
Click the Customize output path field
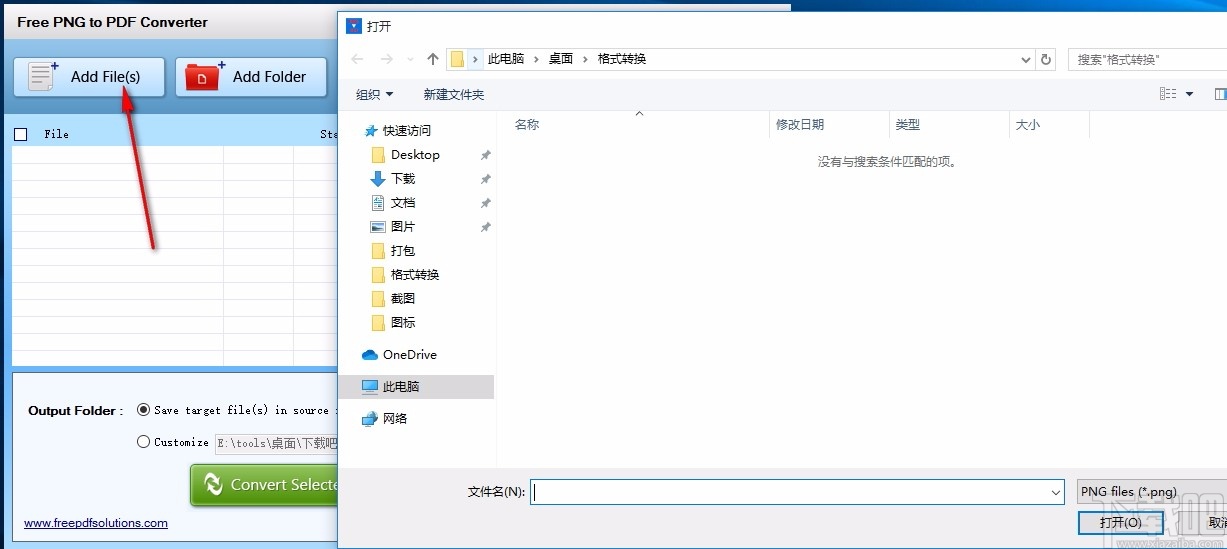(x=277, y=443)
